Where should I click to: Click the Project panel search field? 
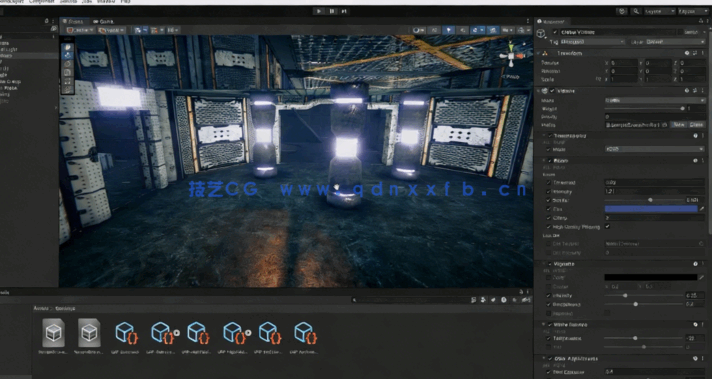[411, 300]
